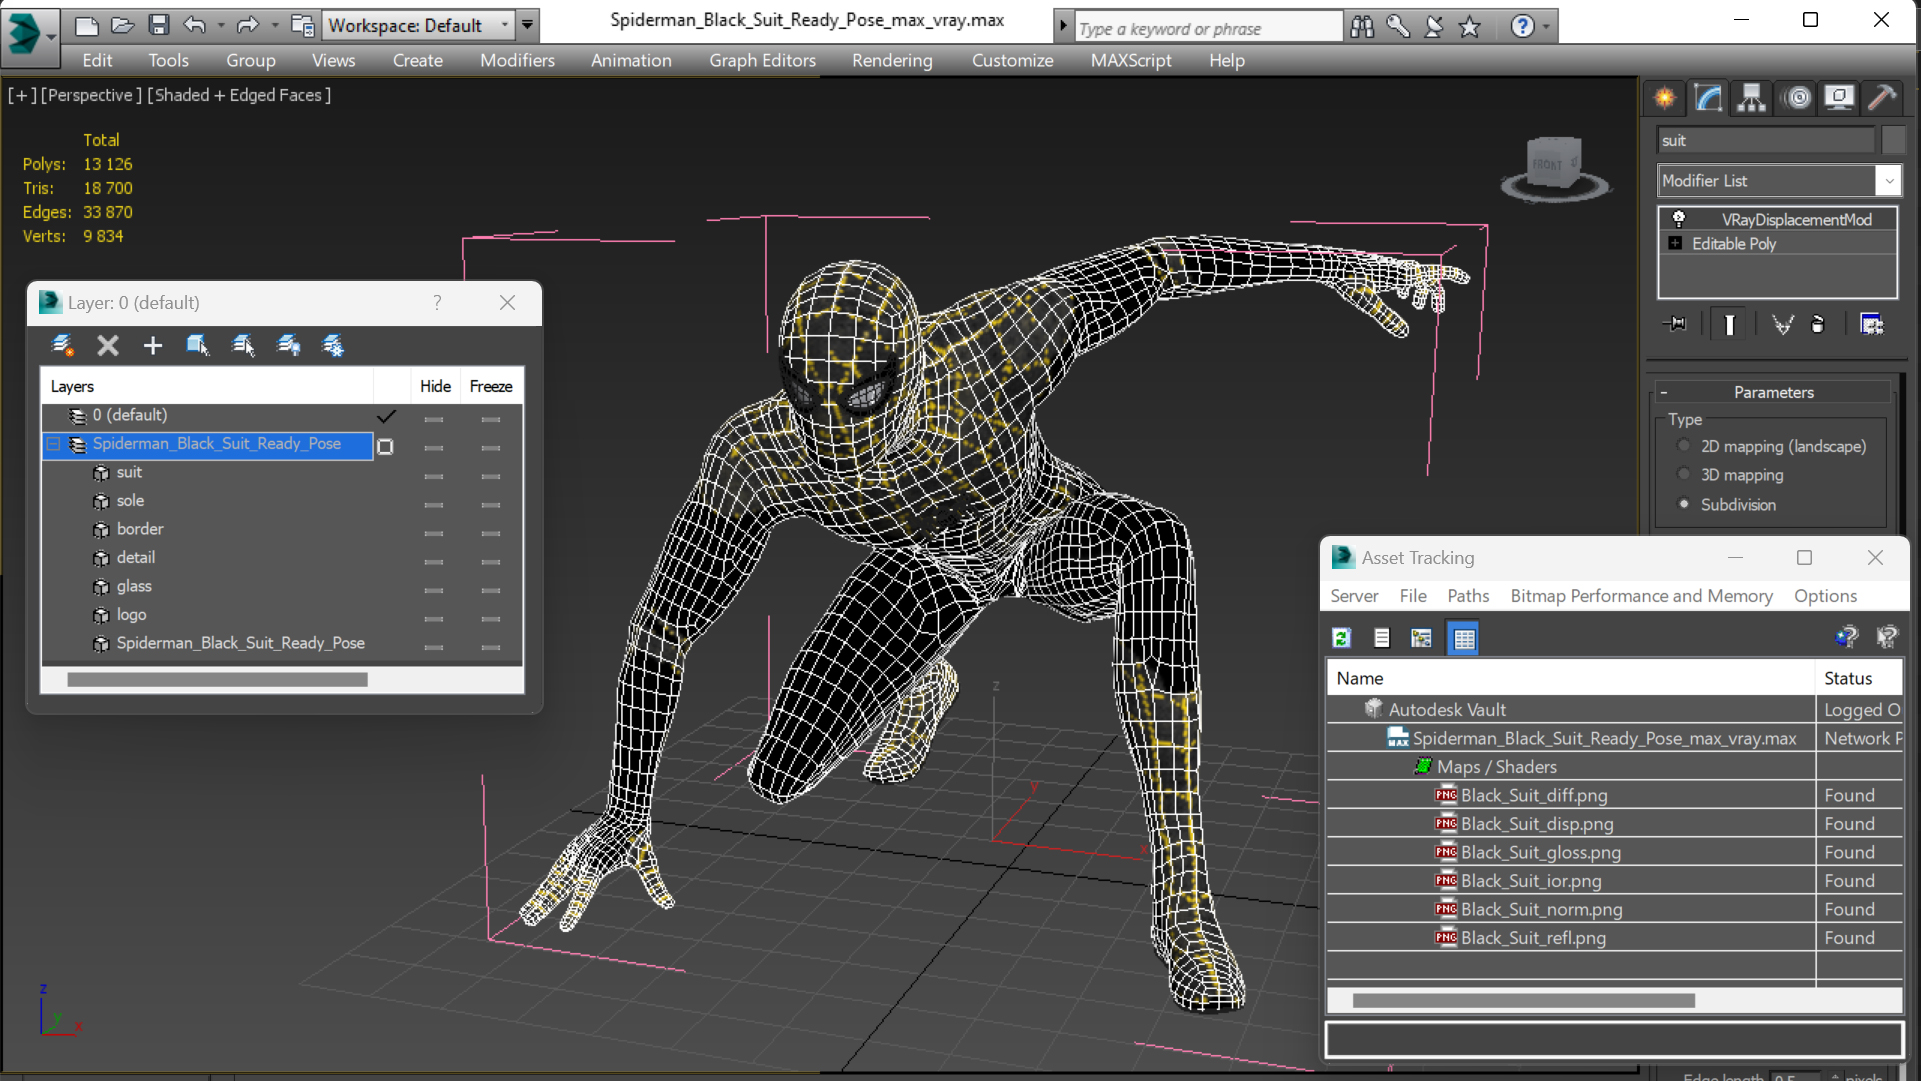Toggle Freeze for sole object
1921x1081 pixels.
click(490, 504)
